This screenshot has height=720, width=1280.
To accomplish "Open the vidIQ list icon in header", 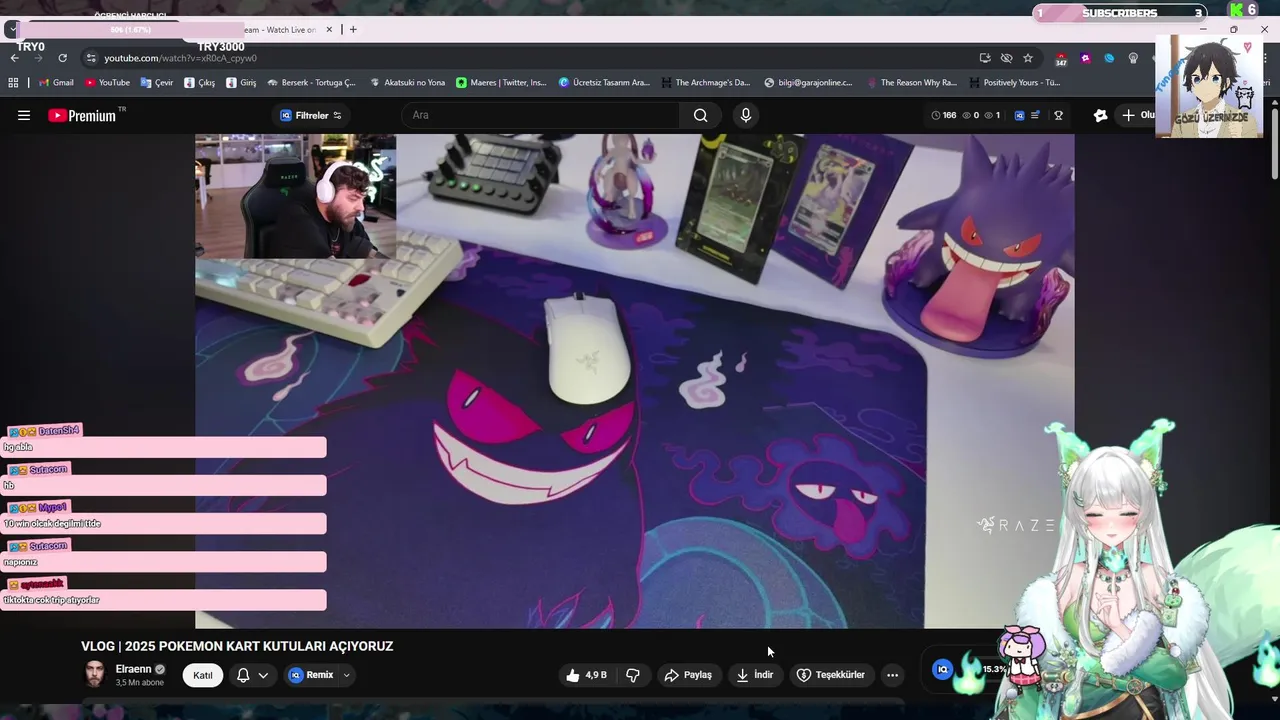I will point(1035,115).
